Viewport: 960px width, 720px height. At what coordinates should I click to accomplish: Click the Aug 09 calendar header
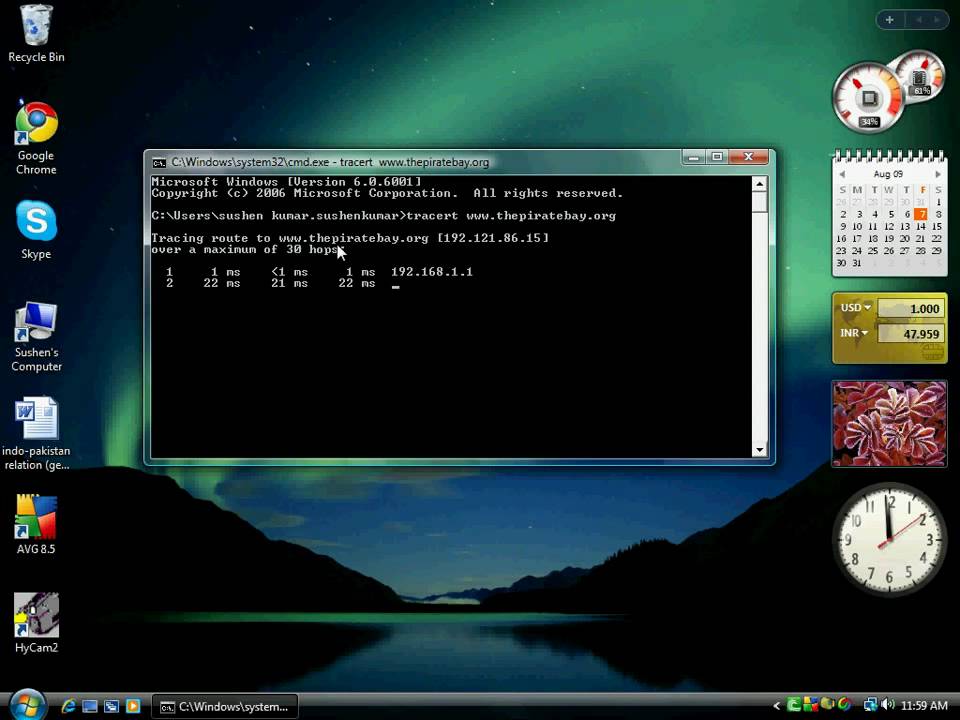tap(888, 174)
